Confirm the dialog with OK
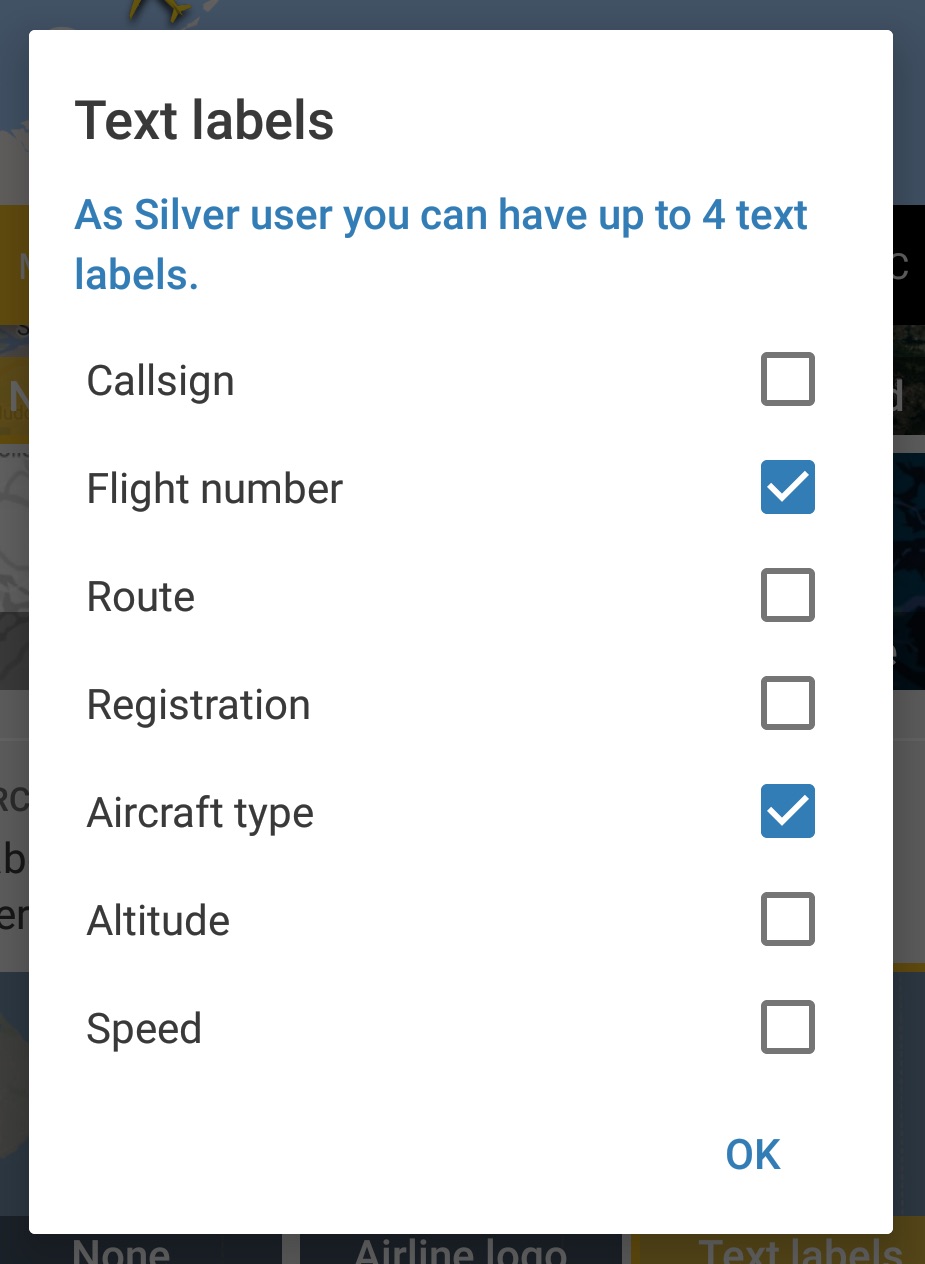Image resolution: width=925 pixels, height=1264 pixels. pos(753,1155)
